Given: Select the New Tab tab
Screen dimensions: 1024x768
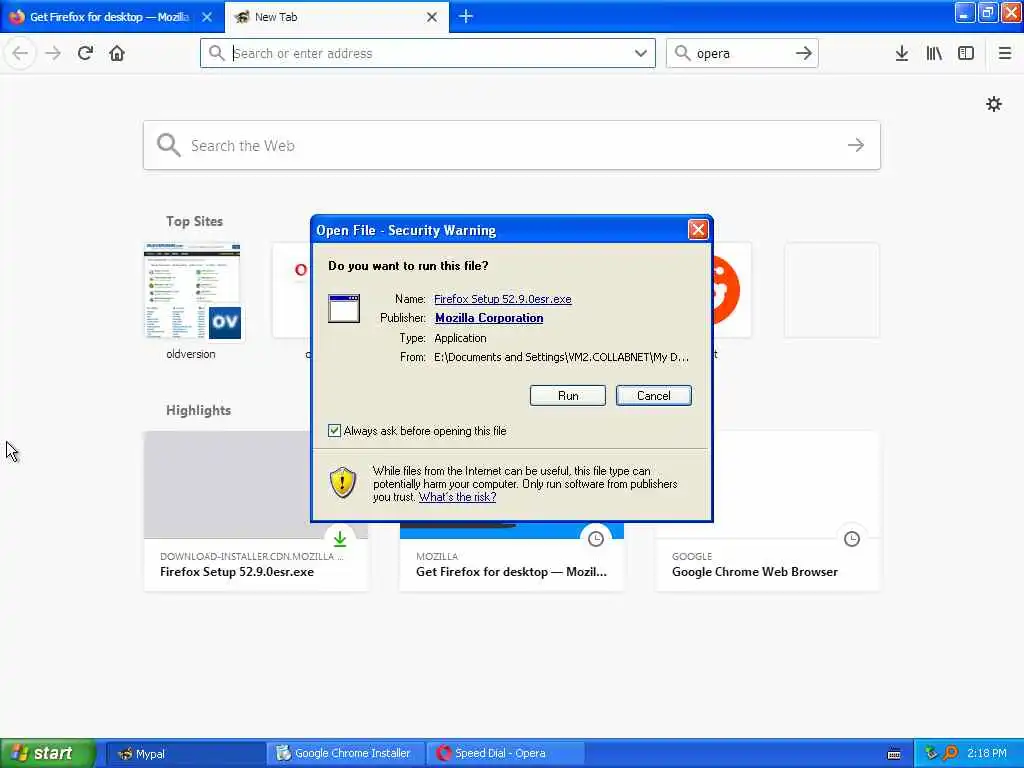Looking at the screenshot, I should (336, 17).
